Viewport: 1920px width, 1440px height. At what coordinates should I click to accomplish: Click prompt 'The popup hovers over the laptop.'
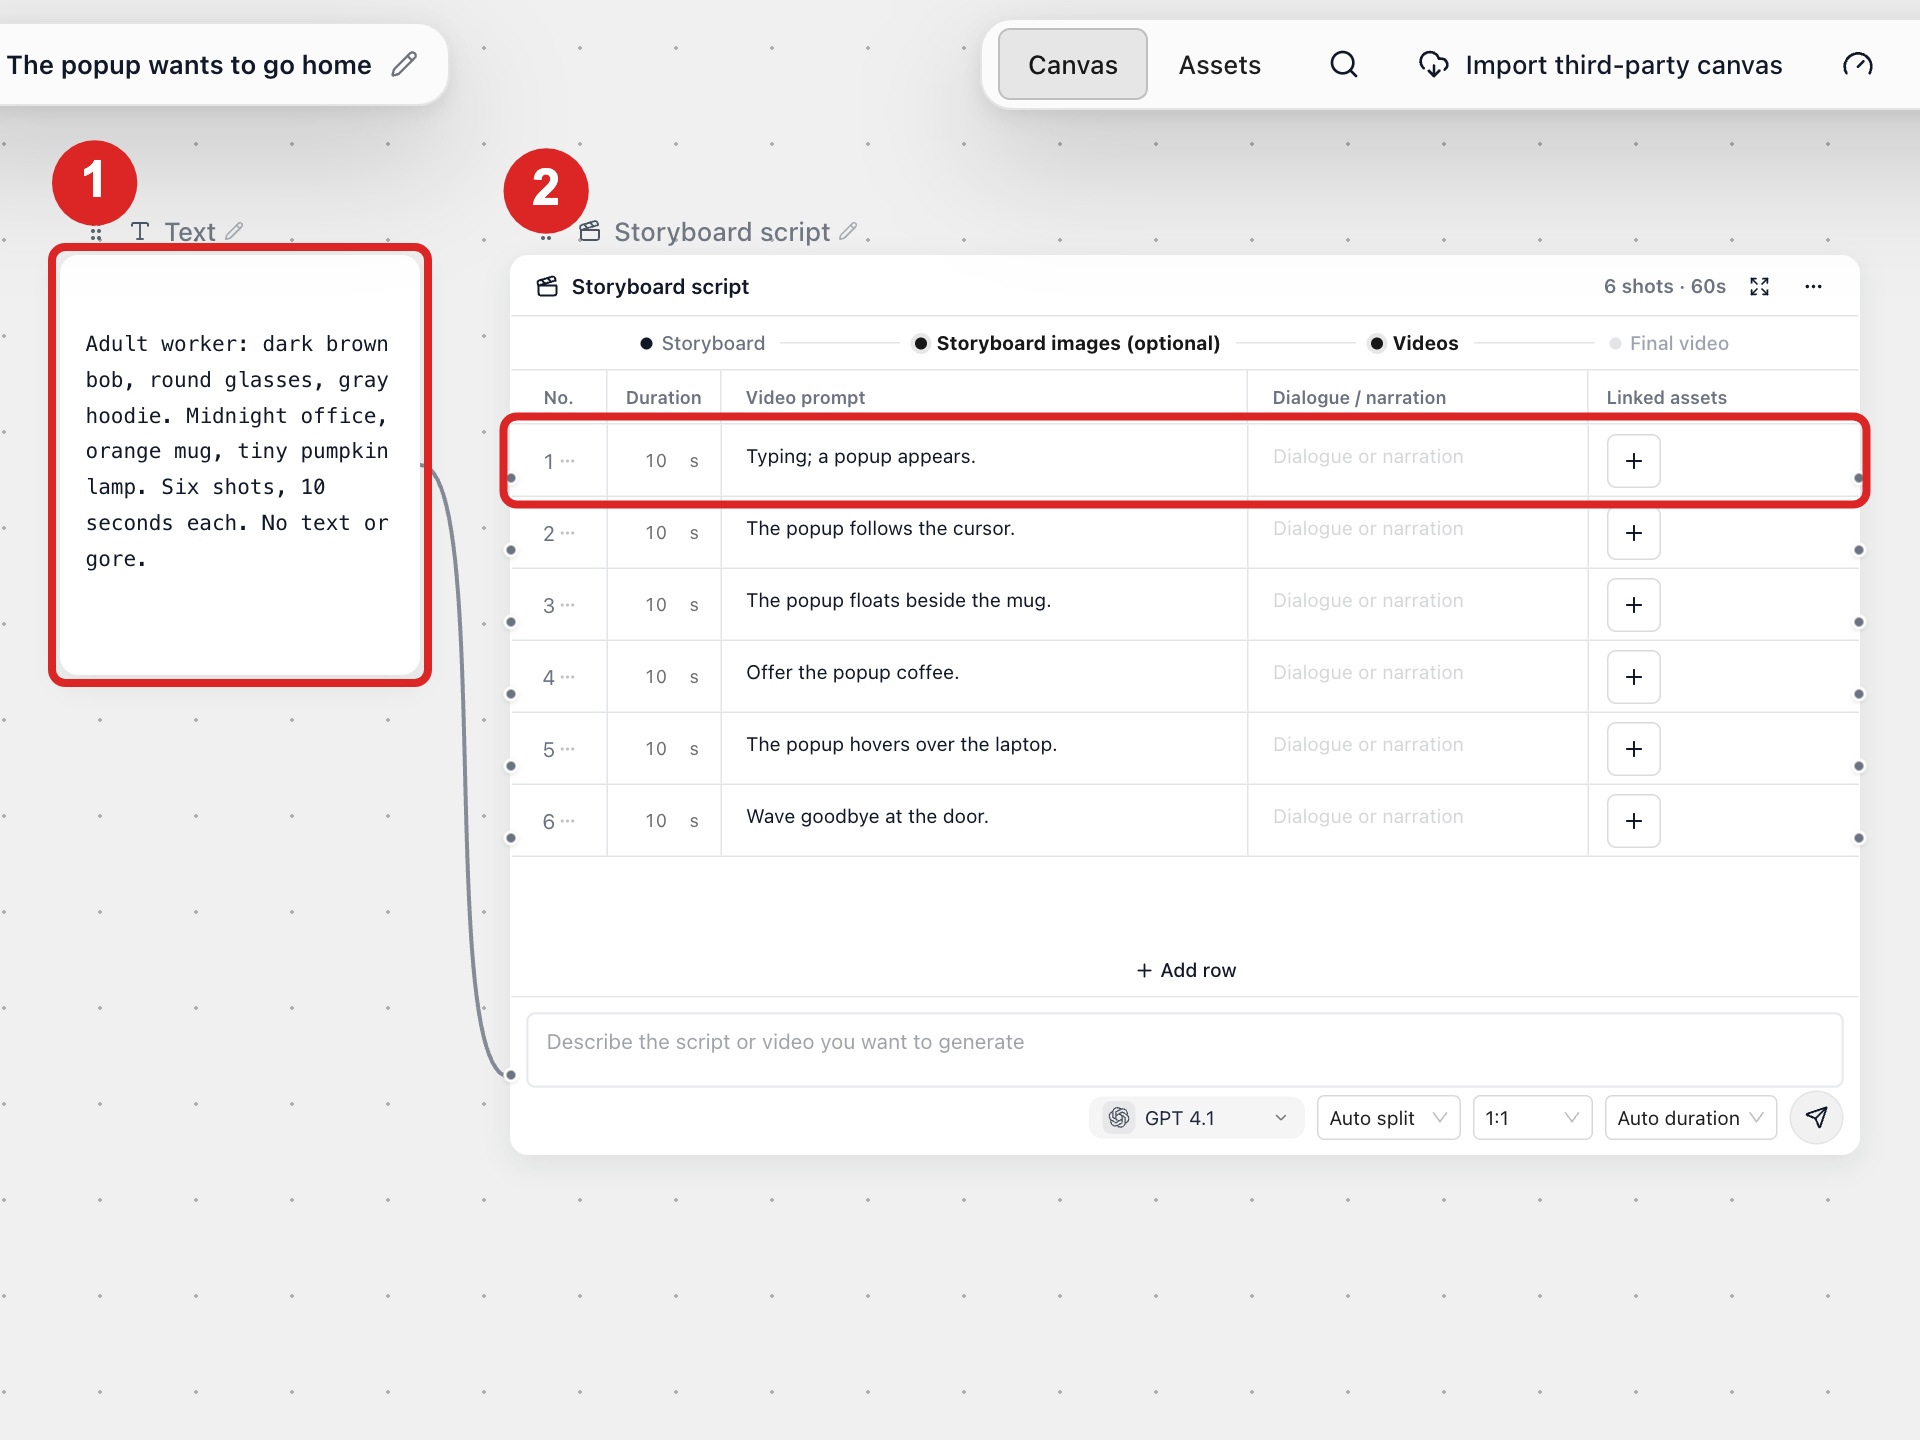(901, 744)
